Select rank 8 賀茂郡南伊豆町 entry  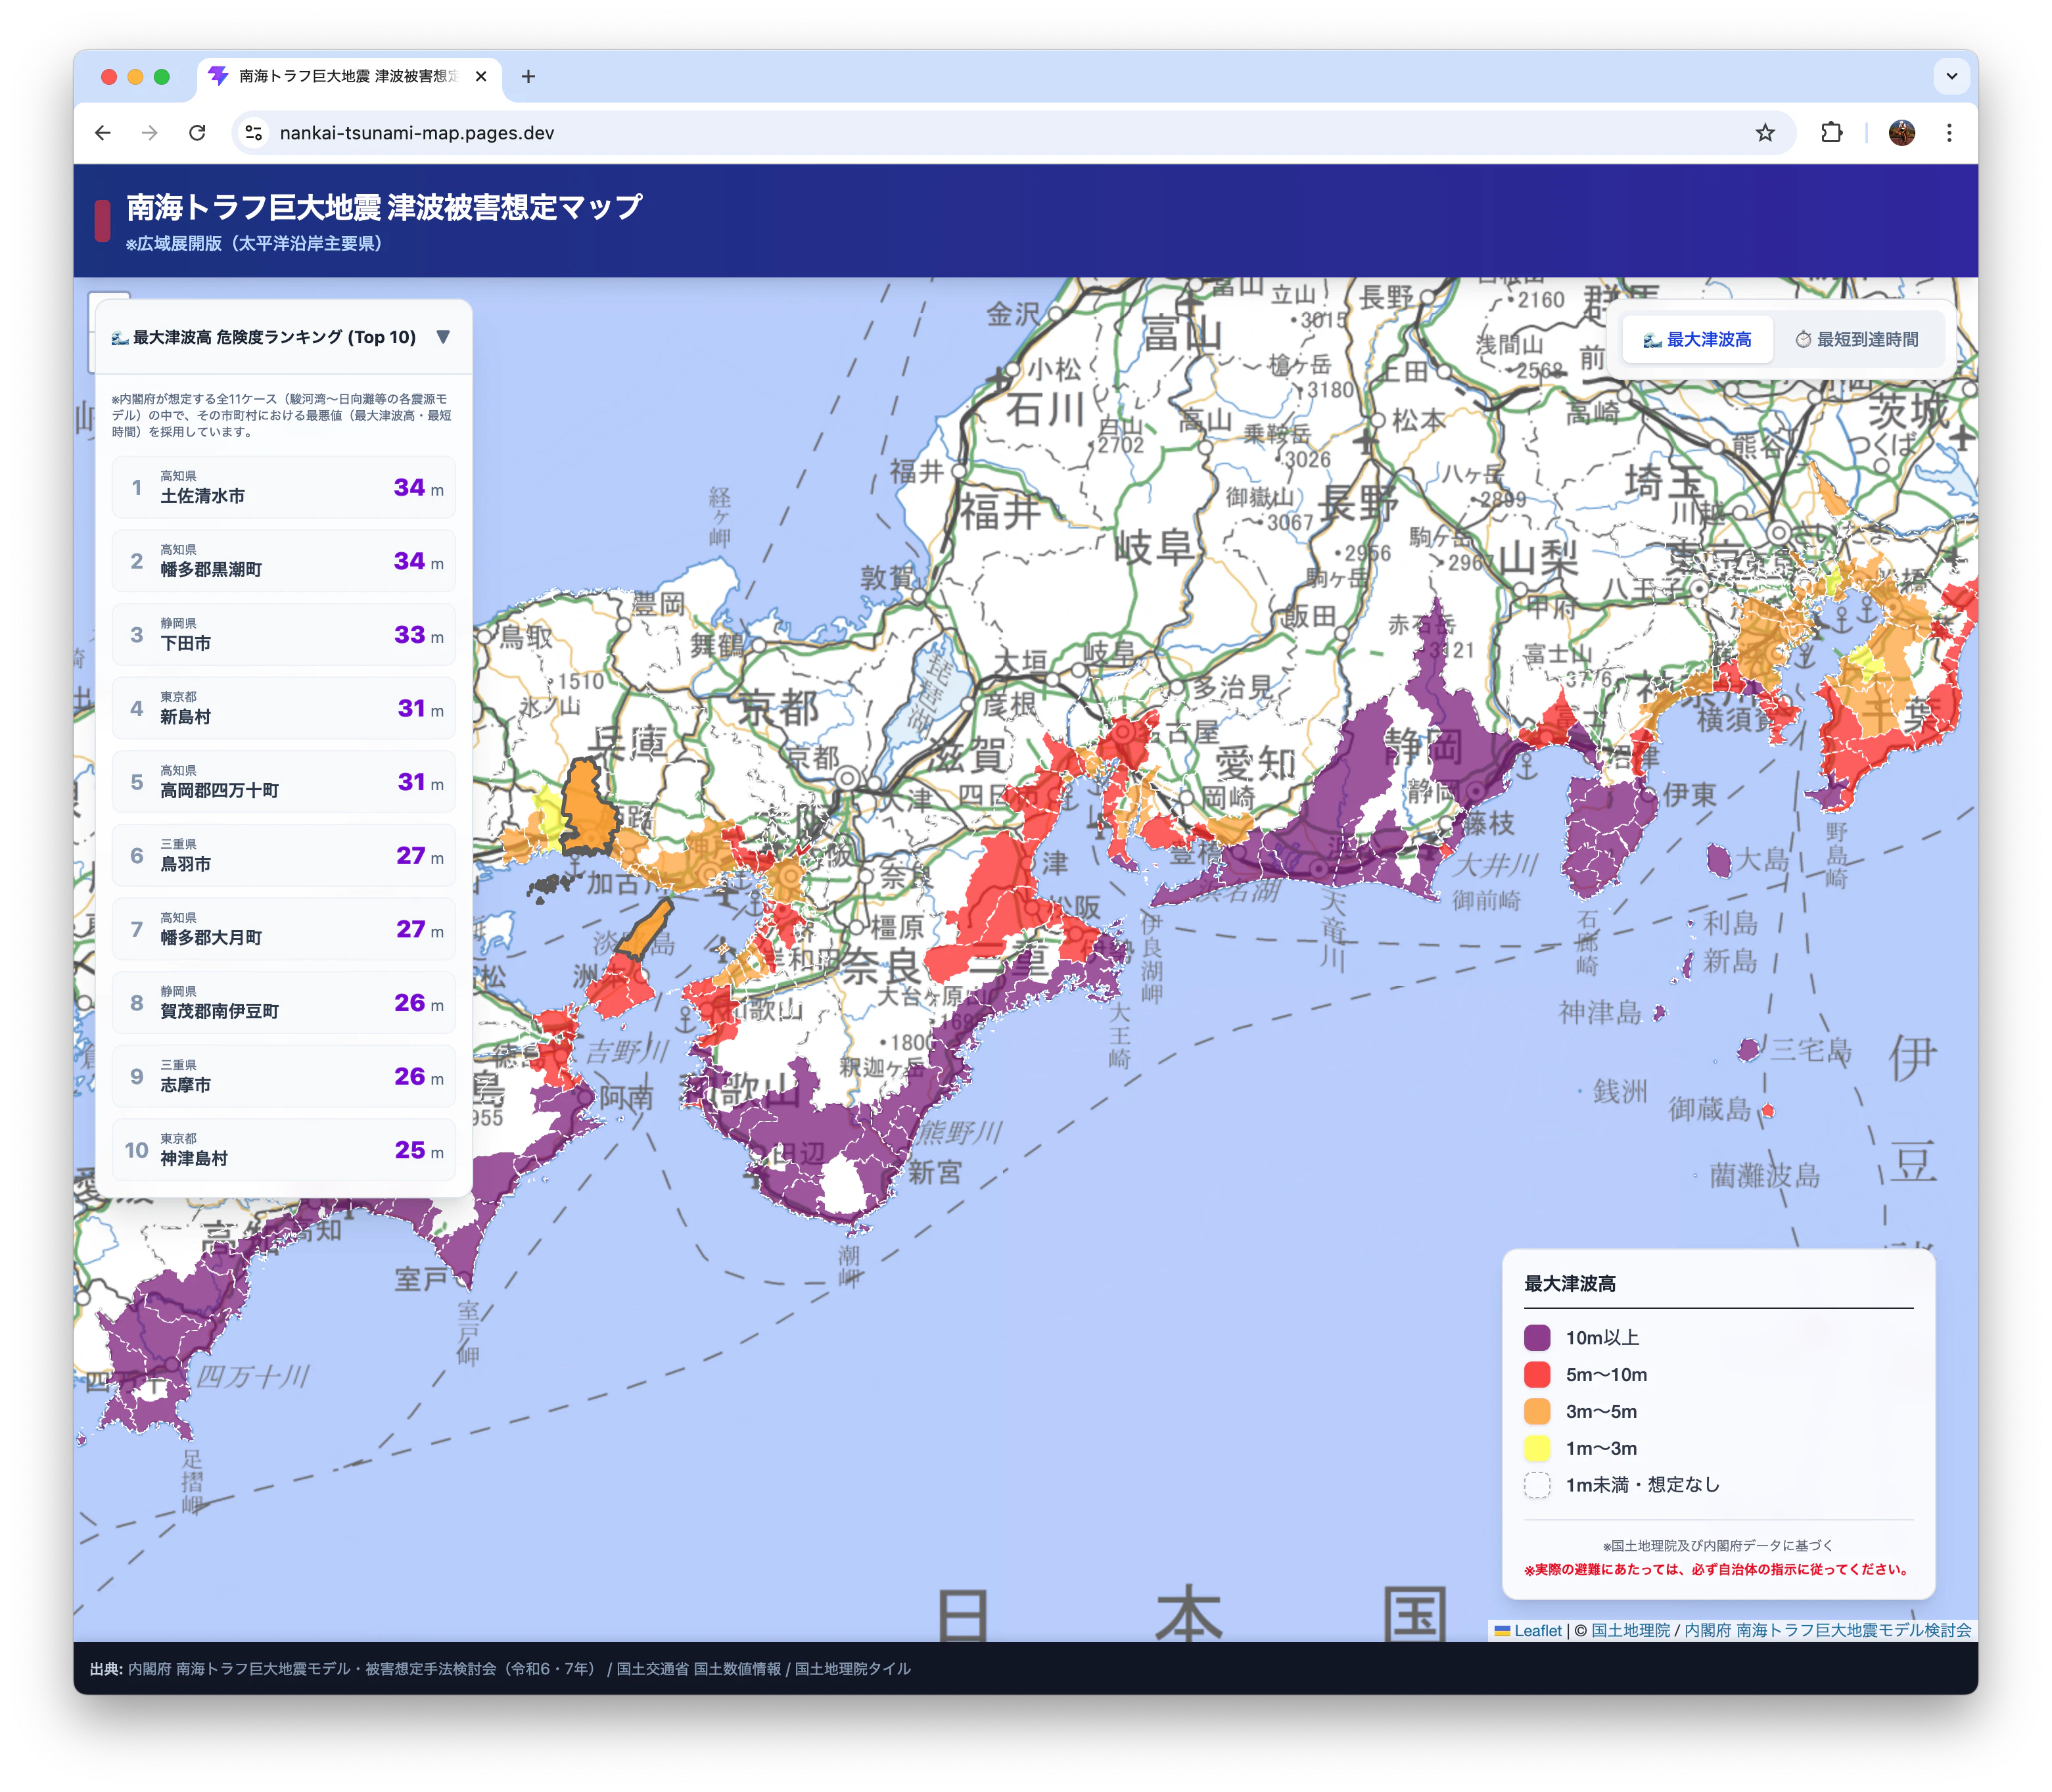(x=284, y=1002)
